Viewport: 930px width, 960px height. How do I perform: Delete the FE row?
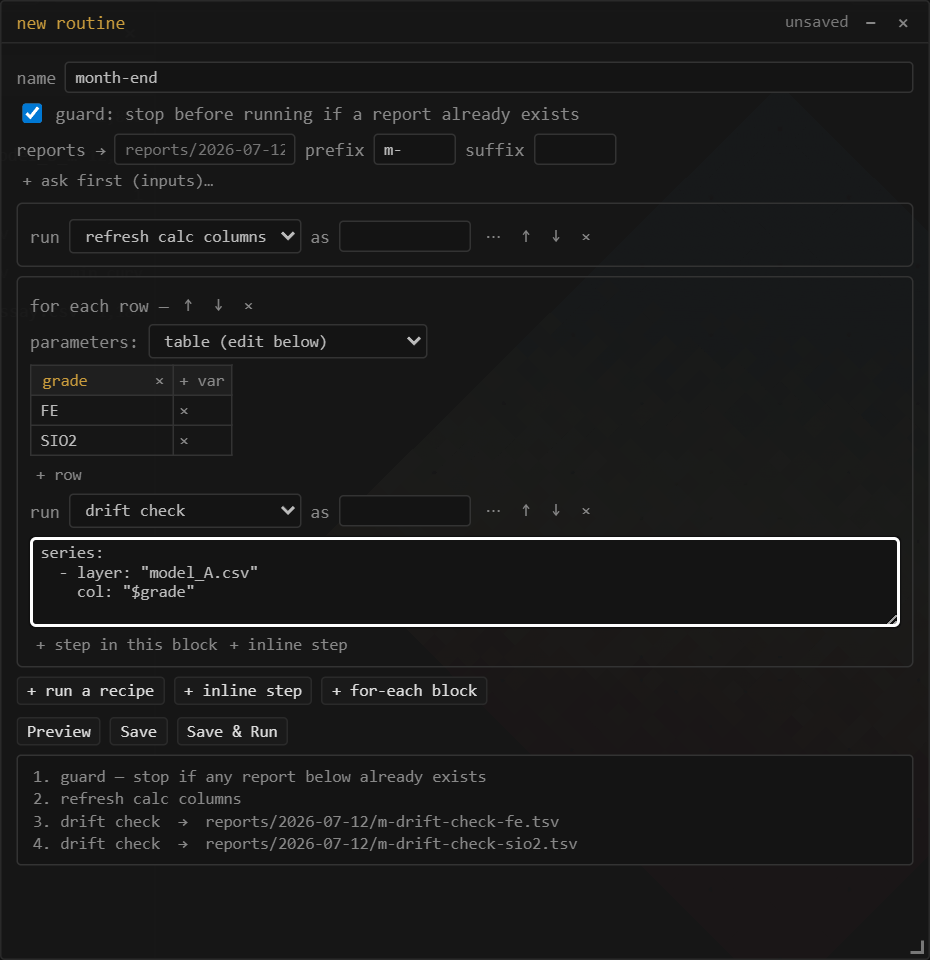[184, 411]
